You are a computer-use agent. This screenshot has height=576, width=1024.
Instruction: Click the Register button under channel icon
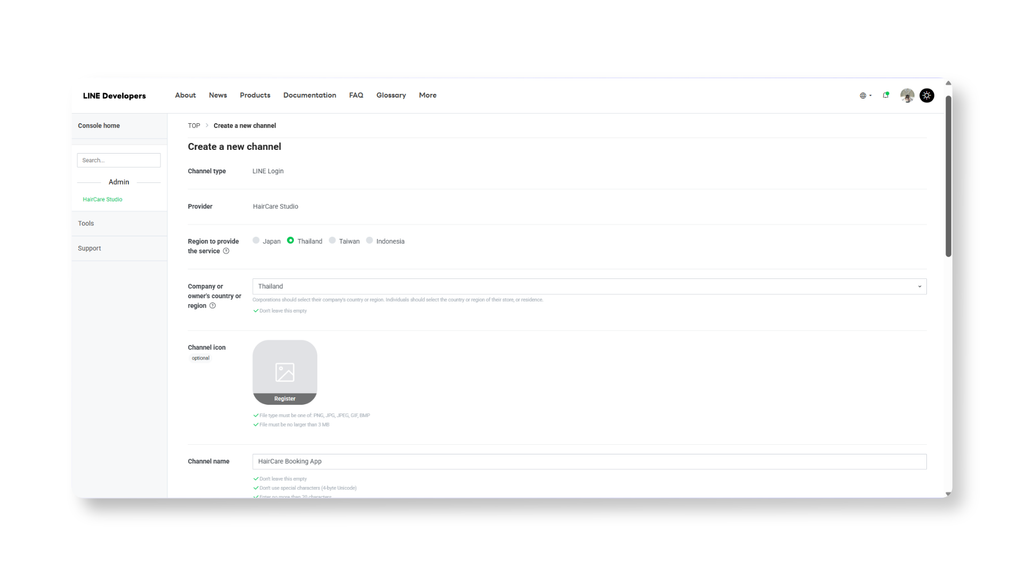pyautogui.click(x=285, y=398)
